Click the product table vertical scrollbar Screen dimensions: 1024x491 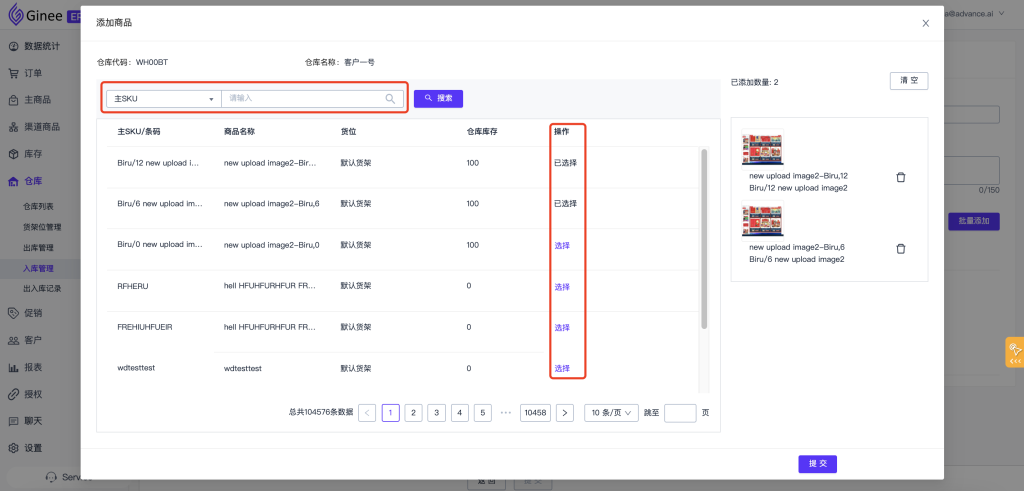(704, 240)
